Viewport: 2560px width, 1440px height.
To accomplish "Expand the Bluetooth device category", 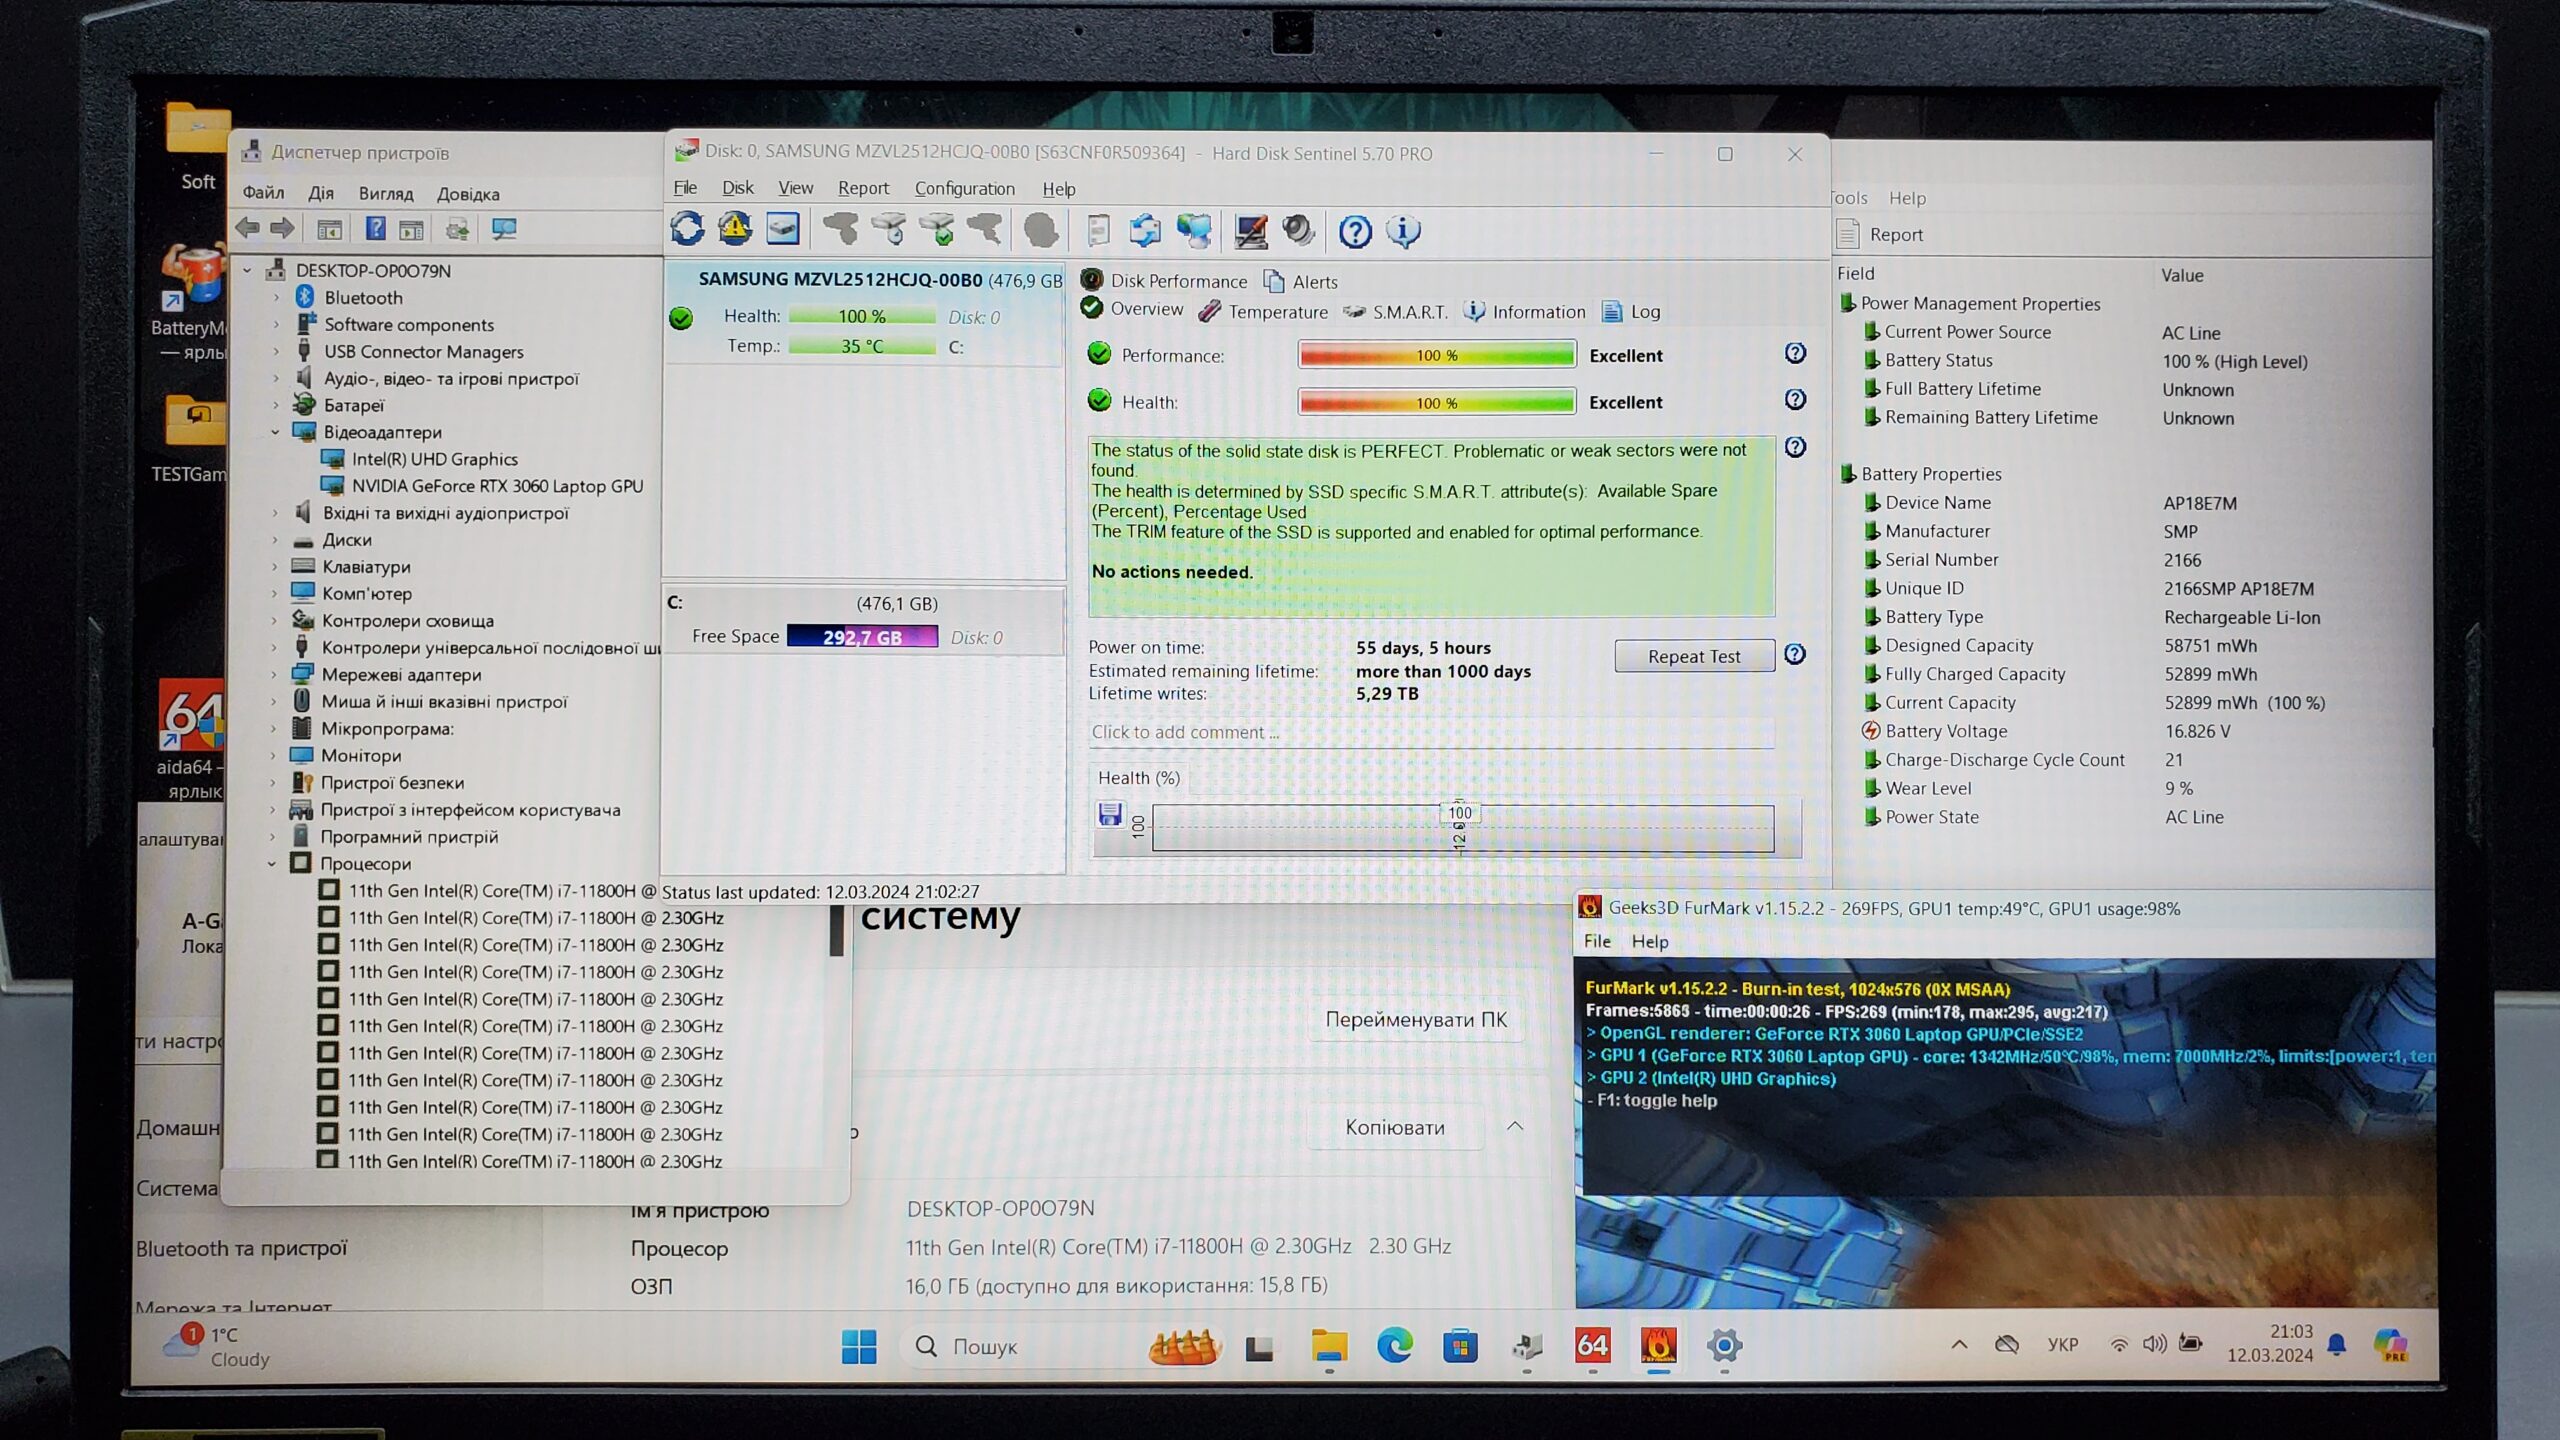I will click(276, 298).
